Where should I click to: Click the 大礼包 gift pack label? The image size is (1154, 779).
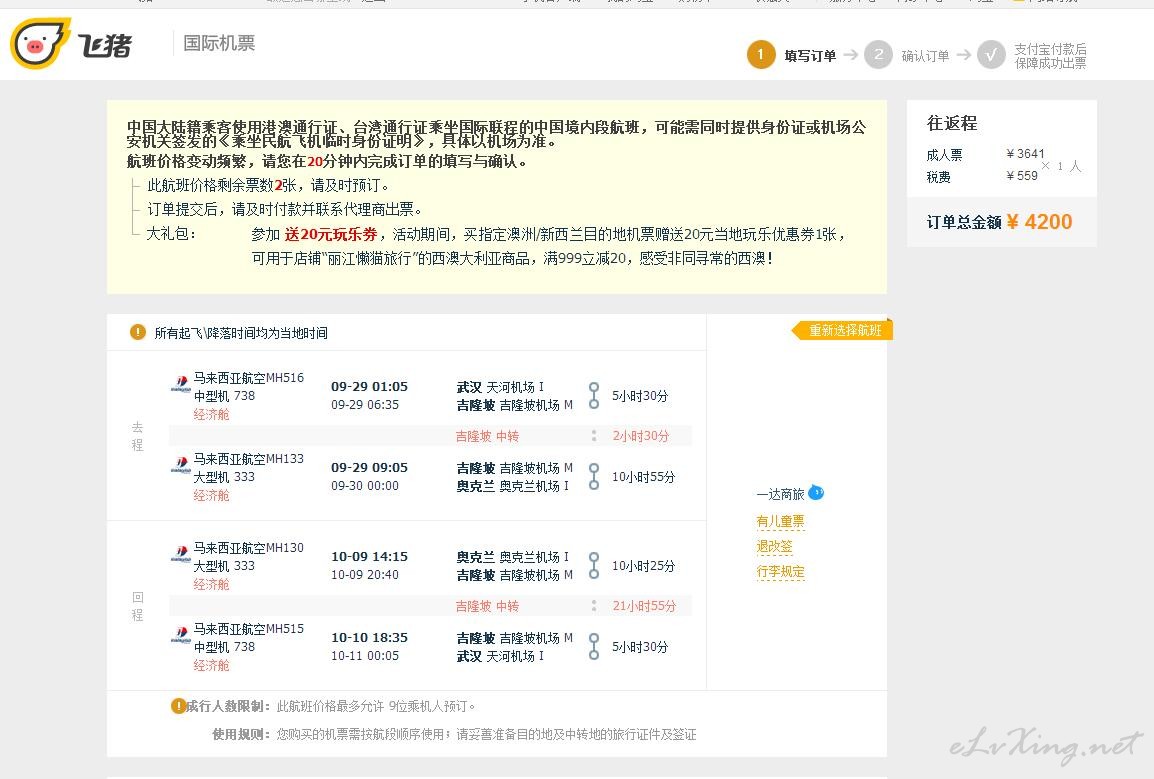[x=171, y=234]
